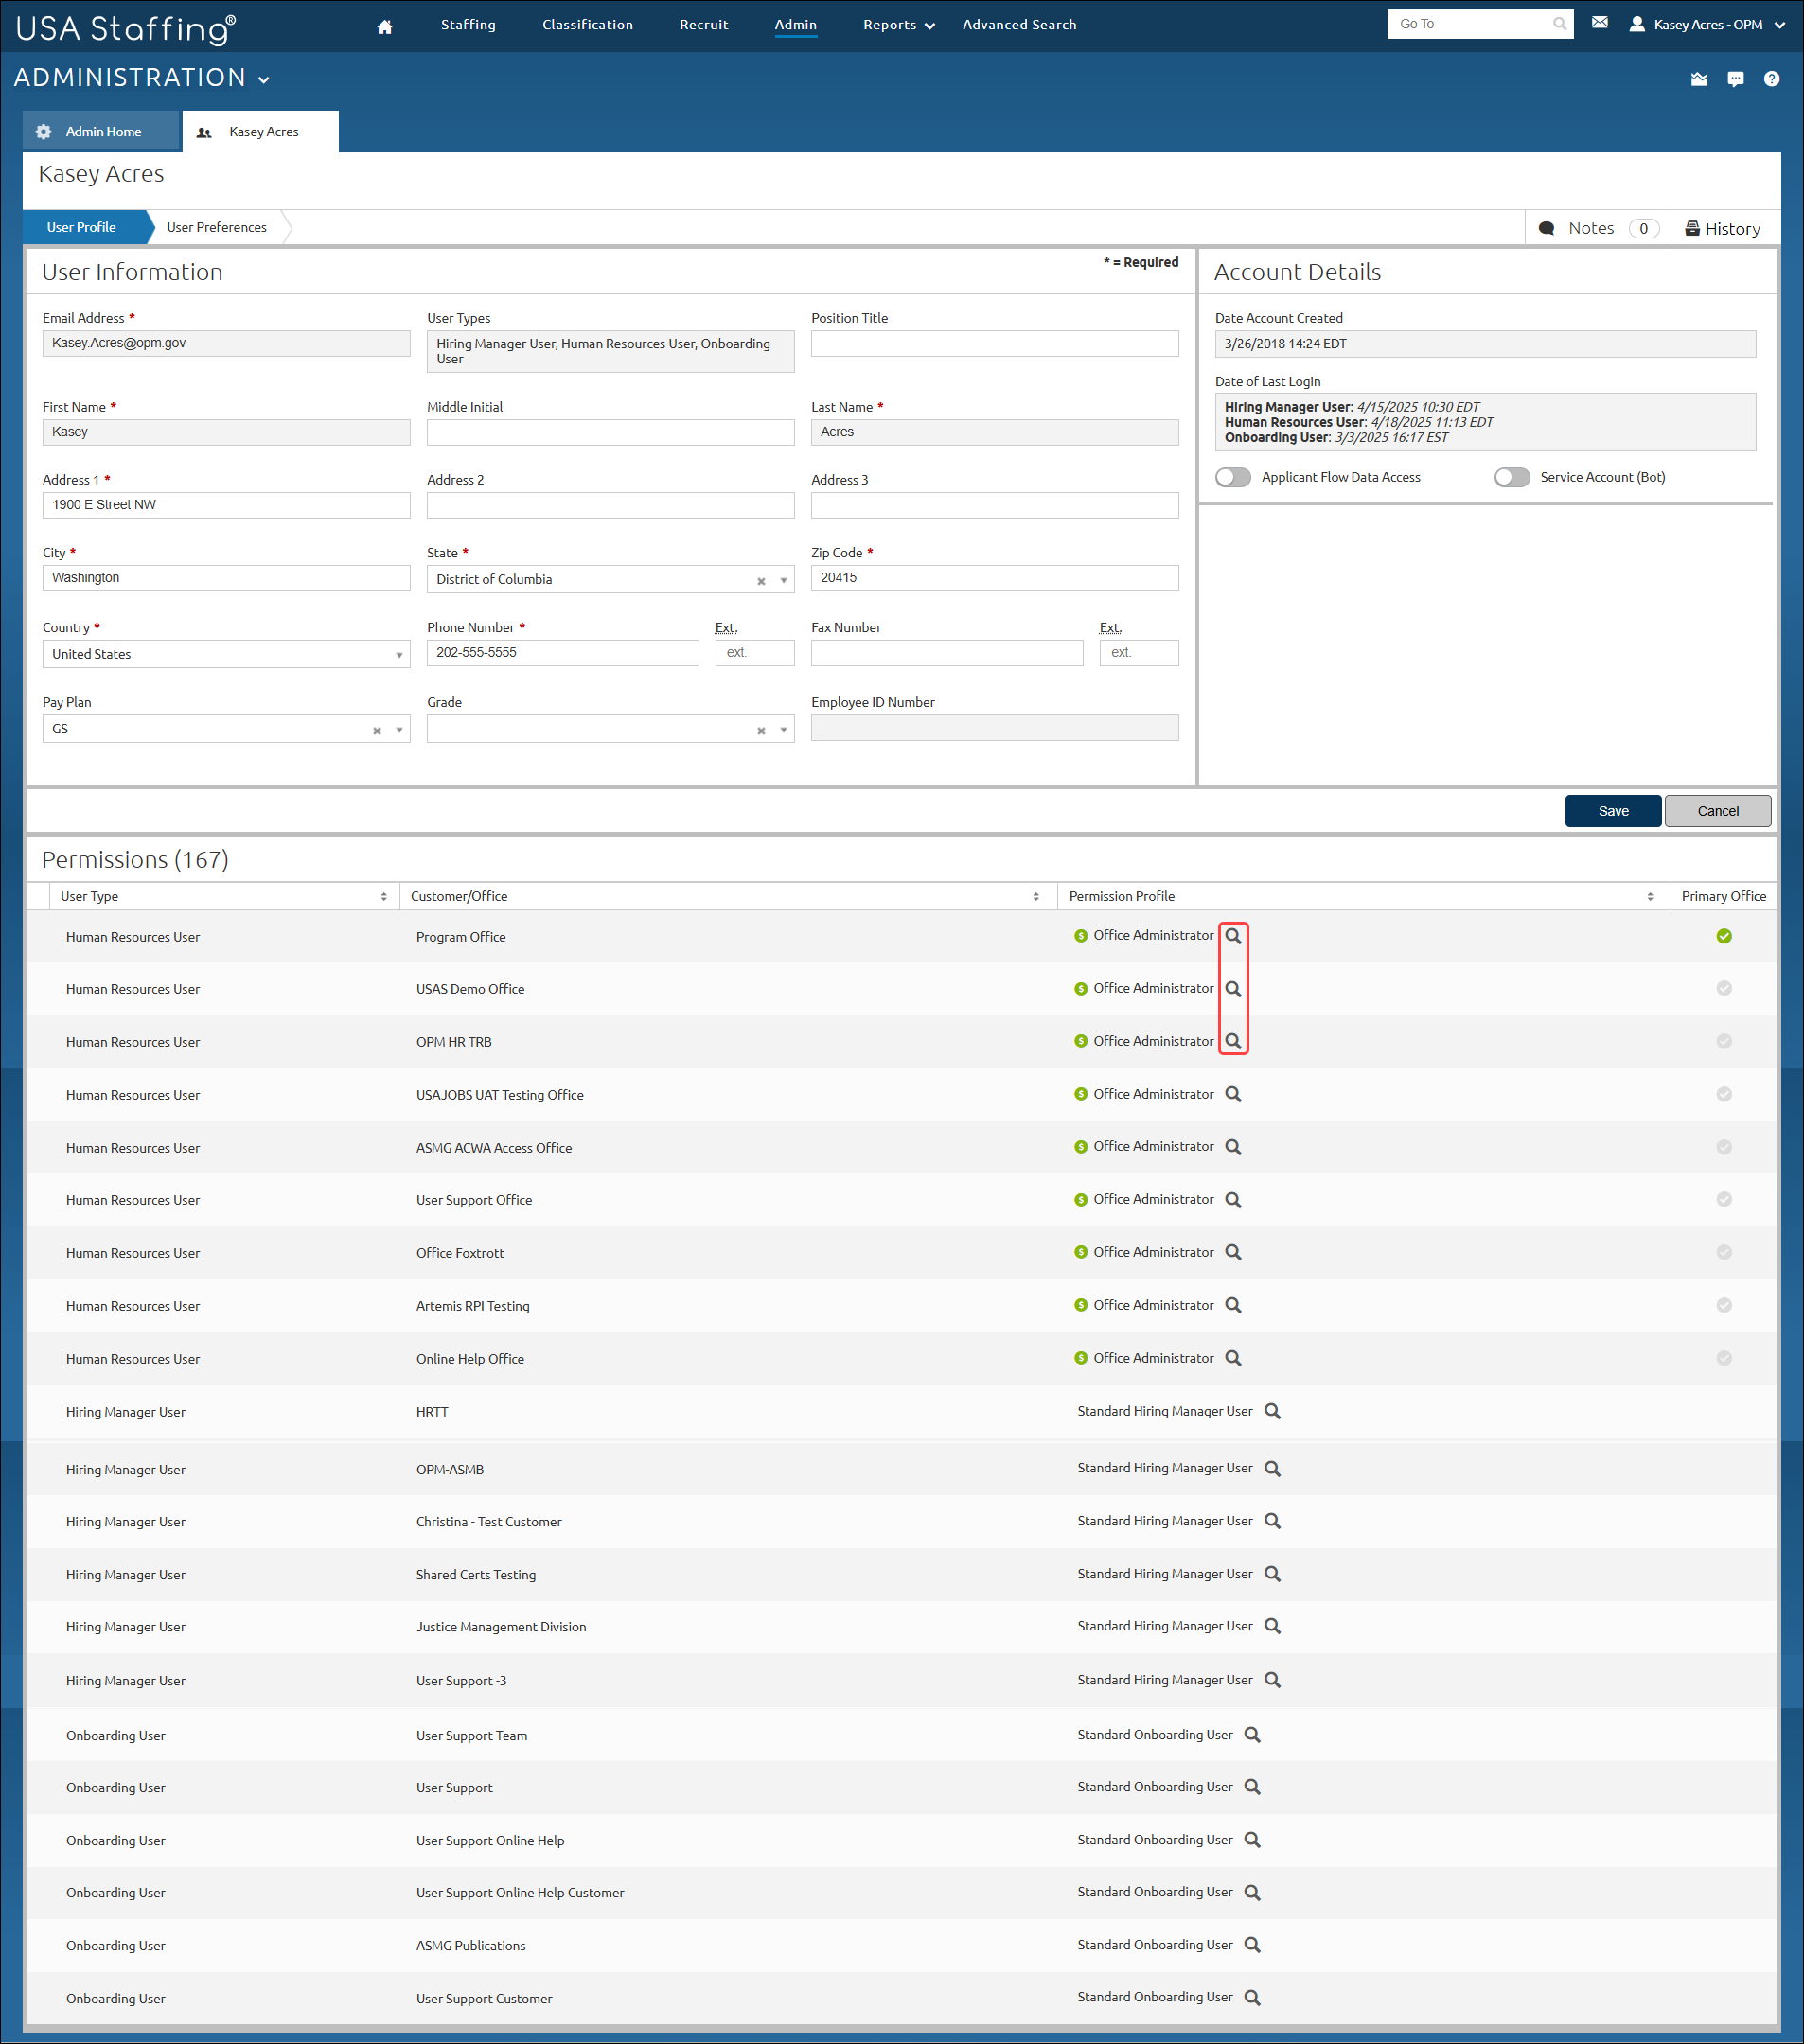
Task: Open the mail envelope icon in header
Action: pos(1600,23)
